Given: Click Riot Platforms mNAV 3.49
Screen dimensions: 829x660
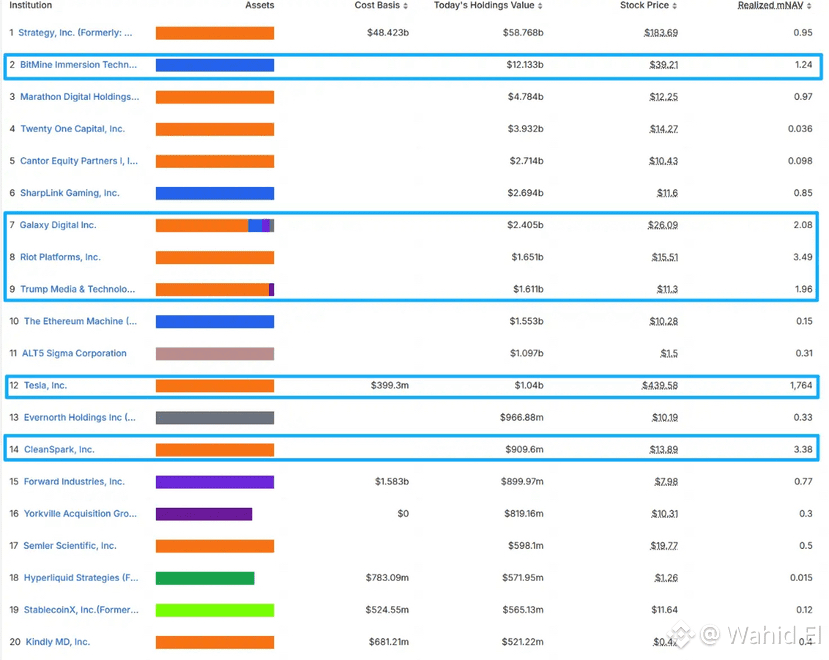Looking at the screenshot, I should 803,257.
